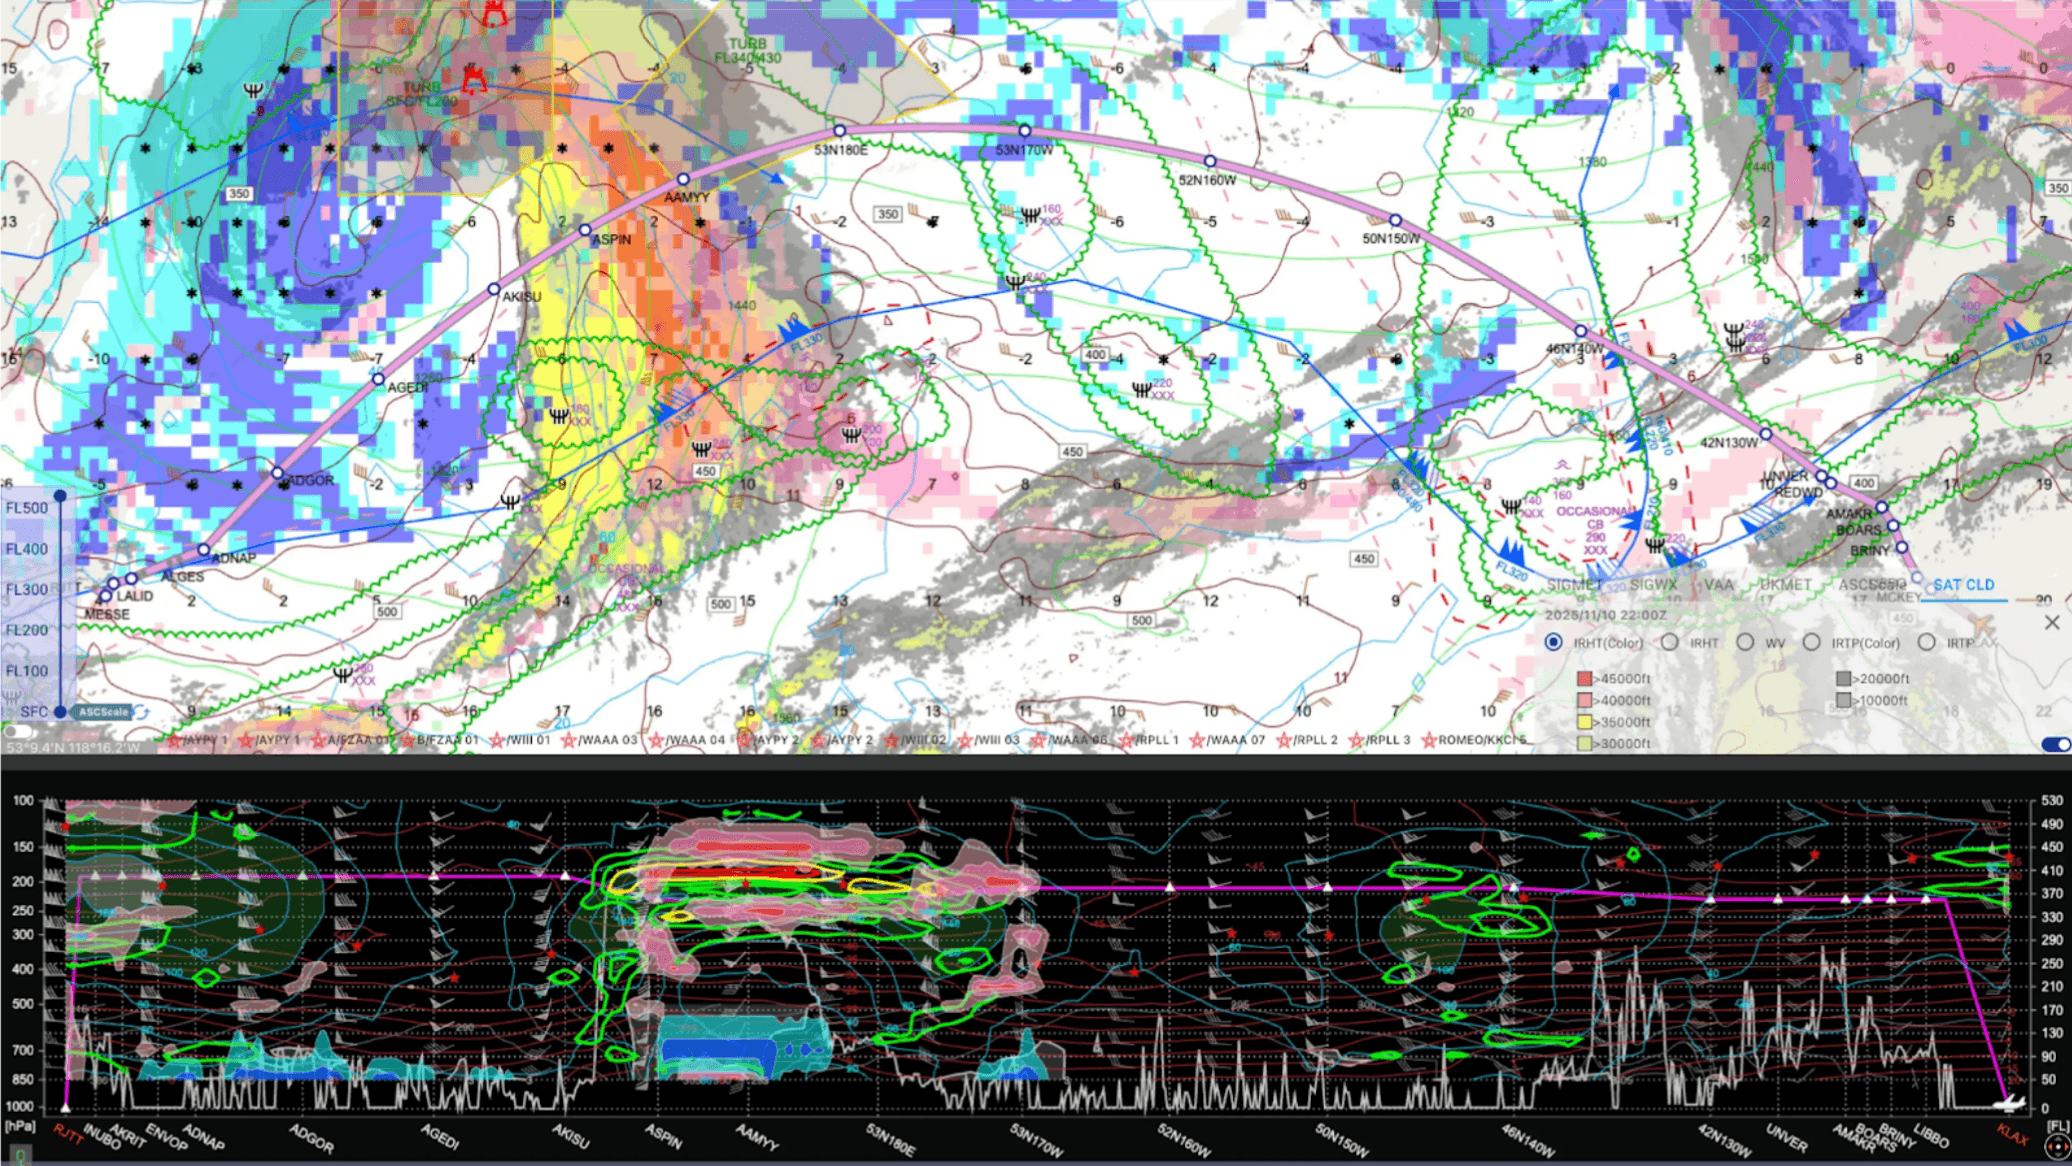Click the /RPLL 3 star marker
The image size is (2072, 1166).
point(1355,742)
